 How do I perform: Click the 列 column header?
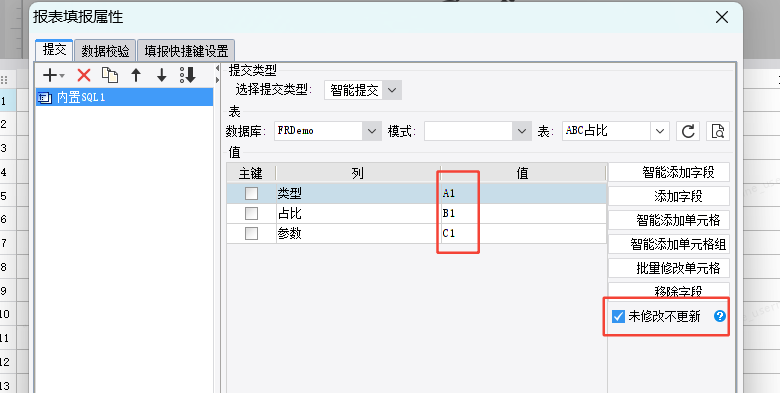point(358,173)
